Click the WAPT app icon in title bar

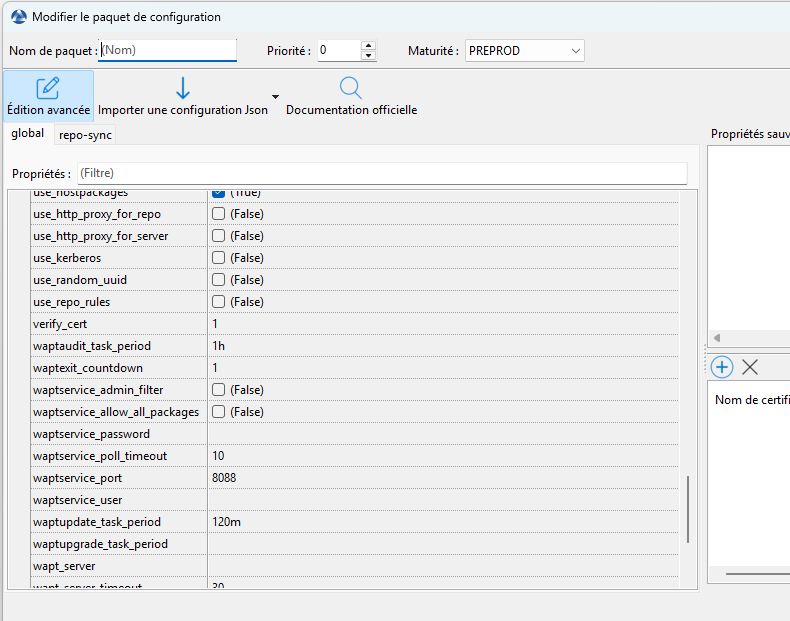tap(17, 17)
